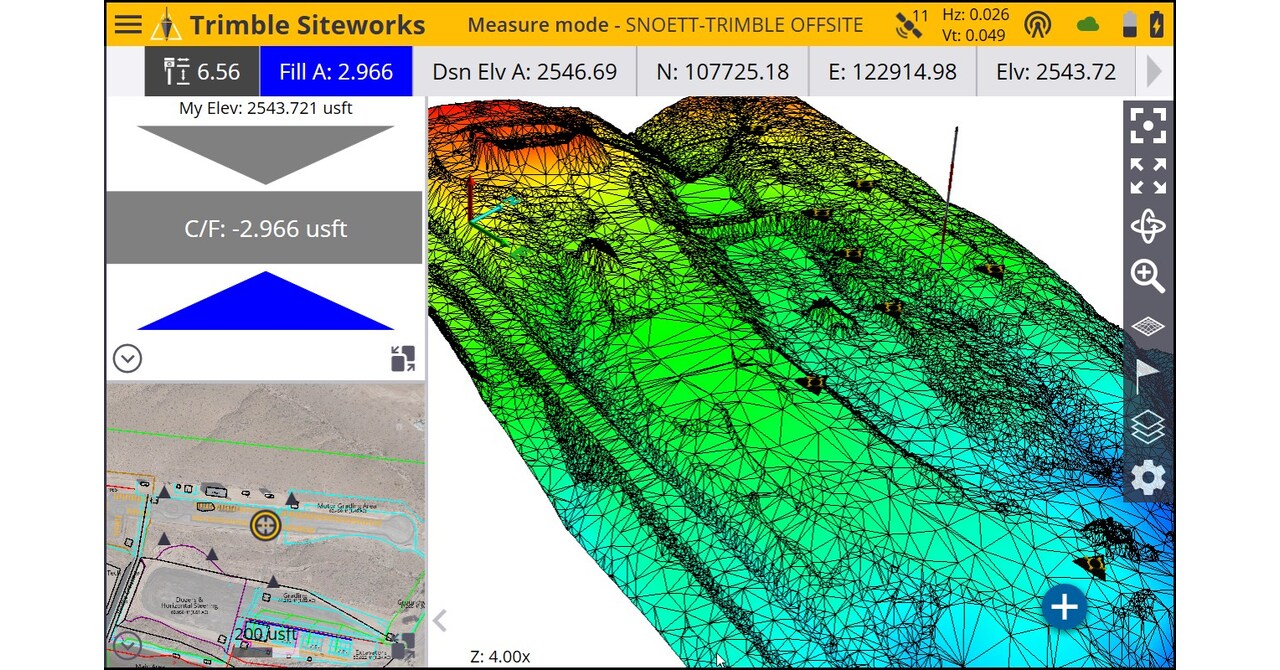Collapse the cut/fill arrow panel
Viewport: 1280px width, 670px height.
pyautogui.click(x=127, y=358)
